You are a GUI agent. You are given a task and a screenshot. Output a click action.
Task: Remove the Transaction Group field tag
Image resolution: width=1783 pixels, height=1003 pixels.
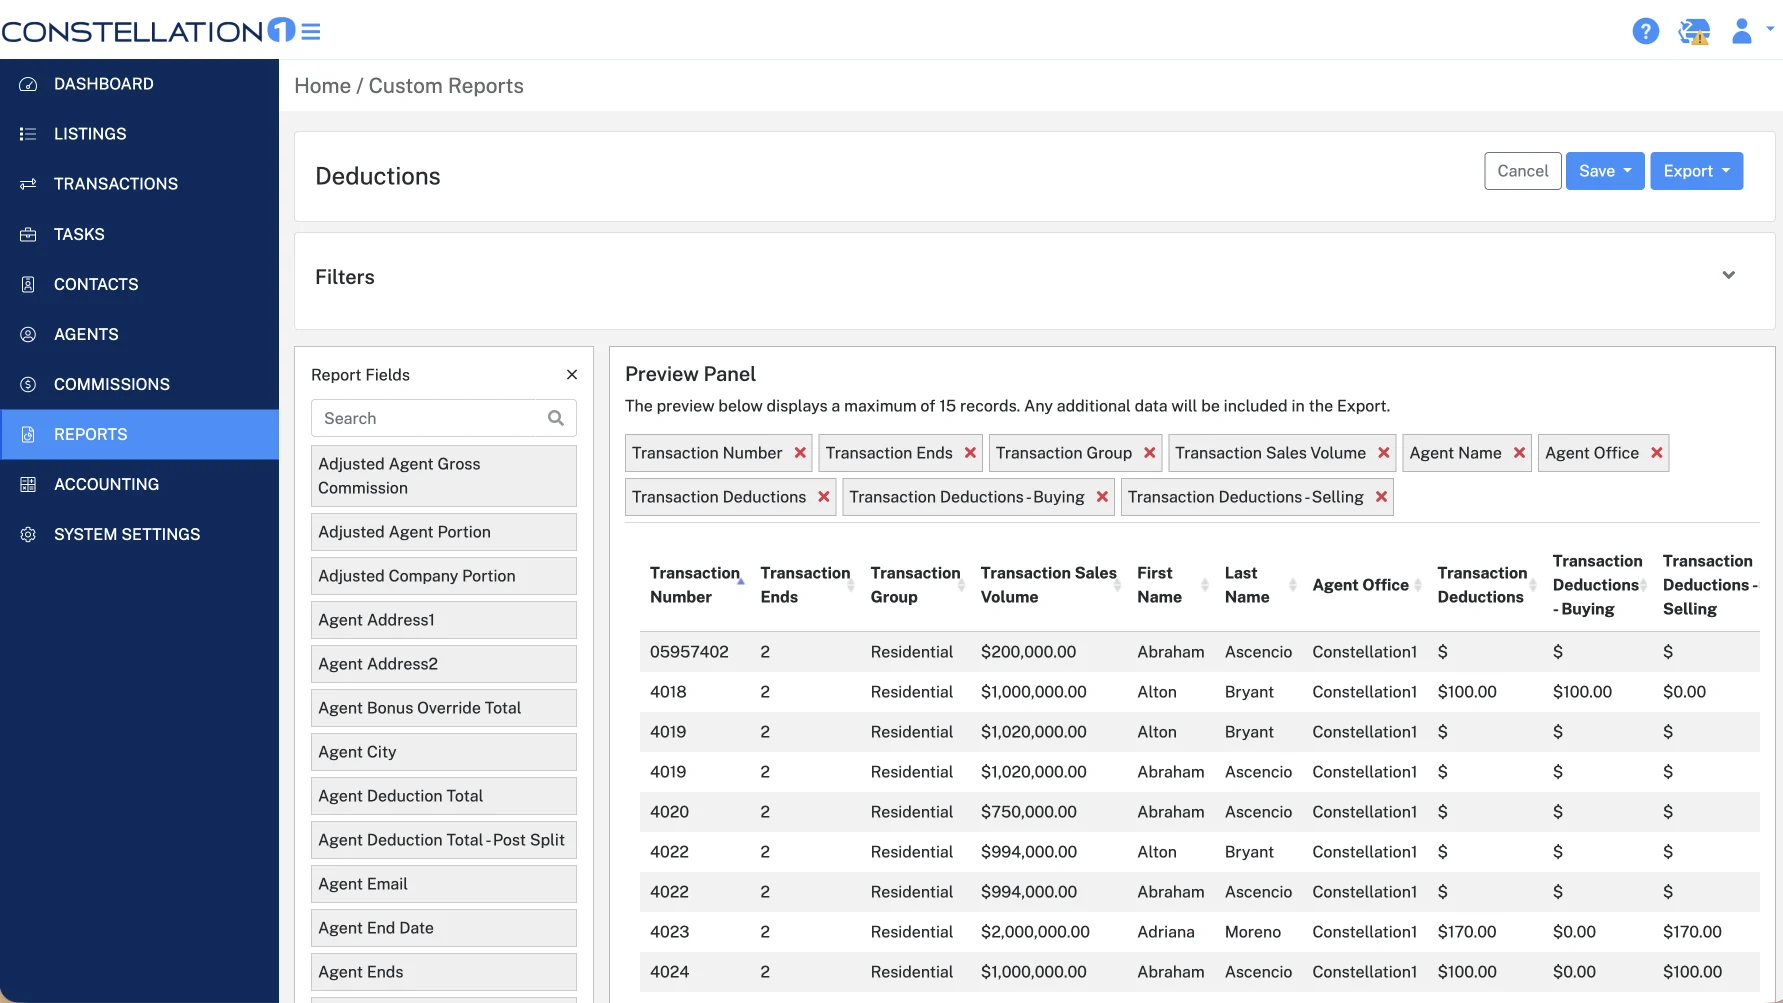click(1150, 453)
